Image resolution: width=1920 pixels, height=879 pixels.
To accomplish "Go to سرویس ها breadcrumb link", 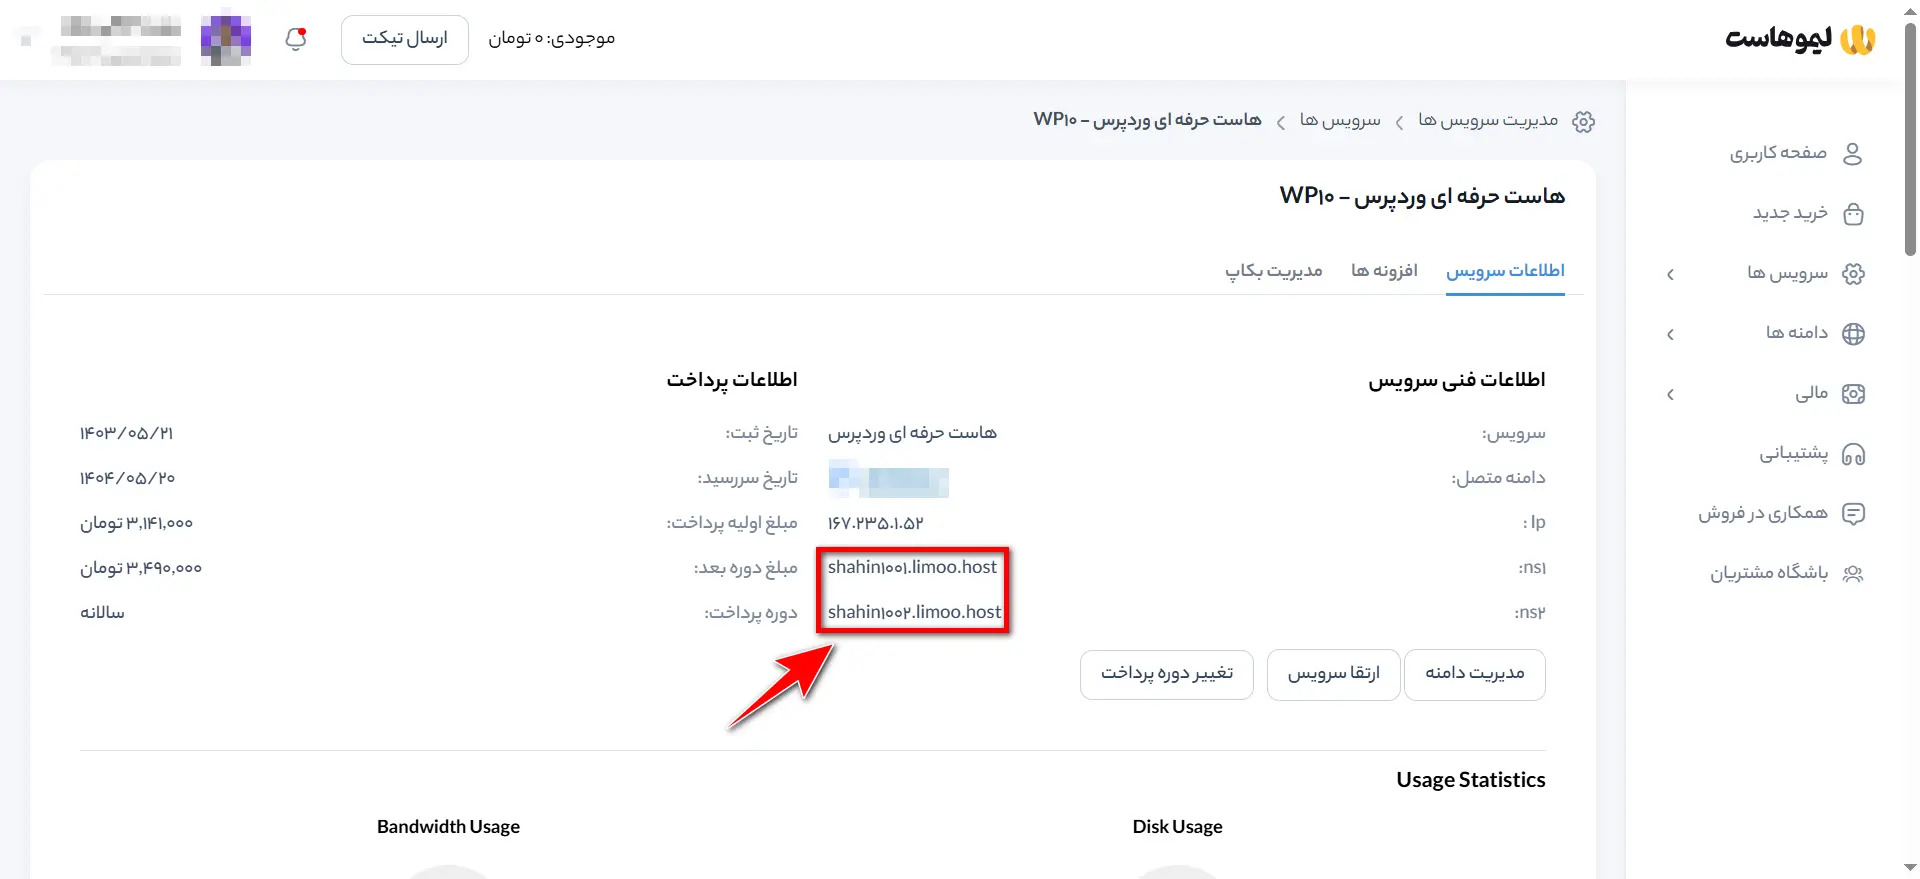I will [1340, 121].
